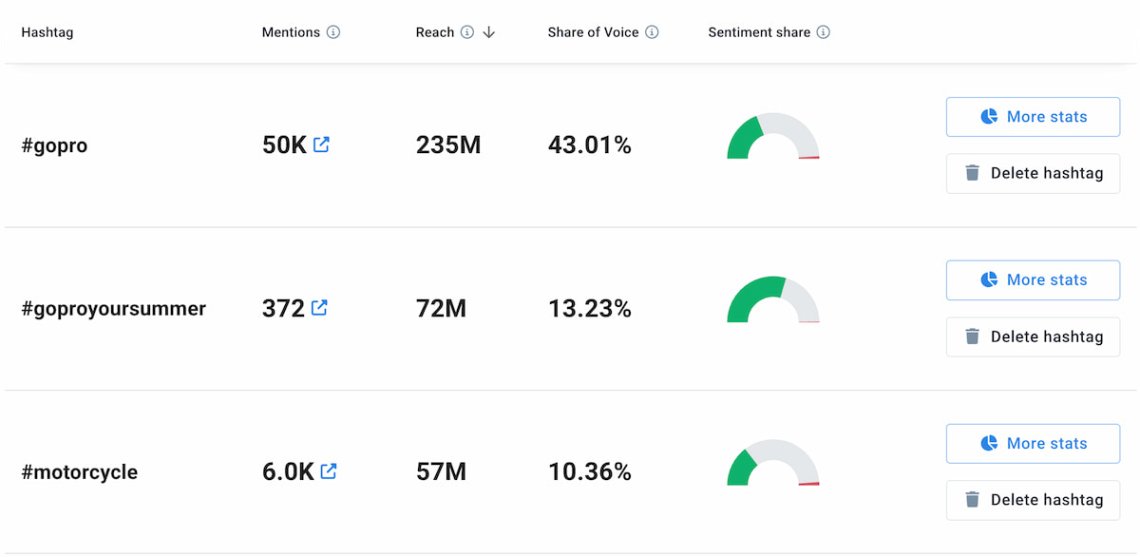Click the Hashtag column header
Image resolution: width=1140 pixels, height=557 pixels.
(47, 33)
